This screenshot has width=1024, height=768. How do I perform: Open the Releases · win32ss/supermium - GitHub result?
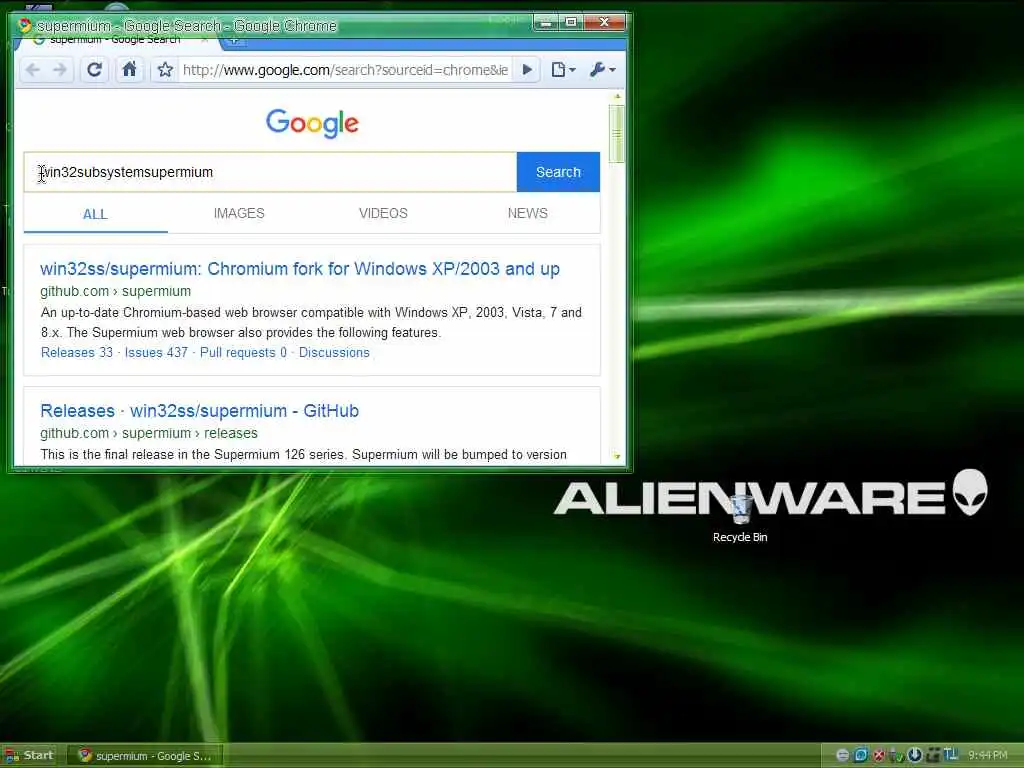click(x=199, y=411)
